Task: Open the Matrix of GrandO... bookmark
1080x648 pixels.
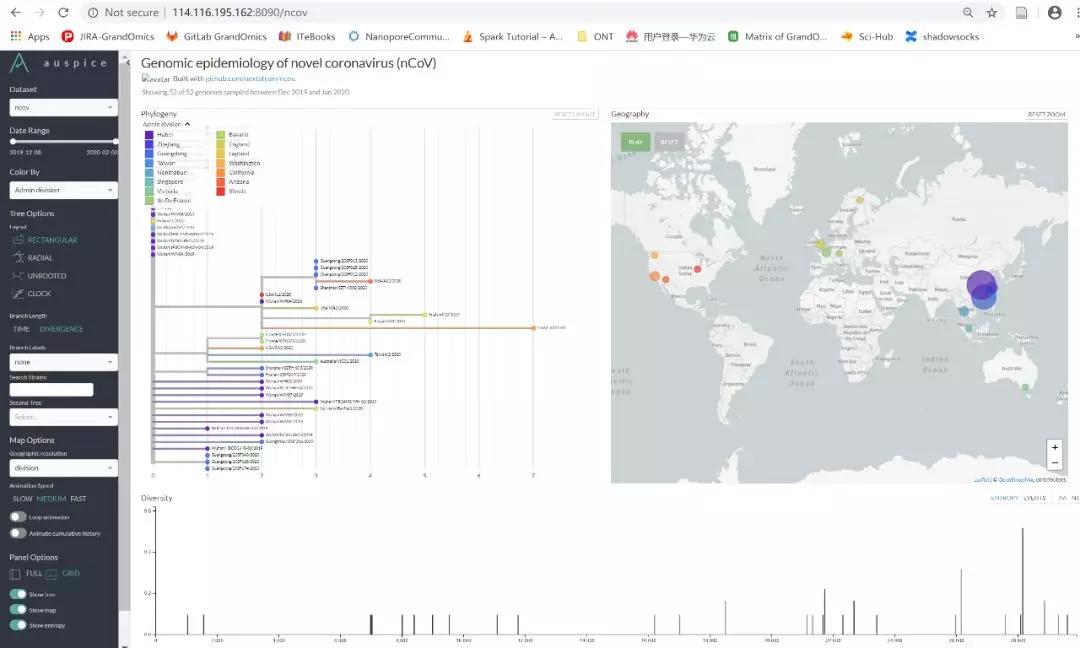Action: [x=778, y=36]
